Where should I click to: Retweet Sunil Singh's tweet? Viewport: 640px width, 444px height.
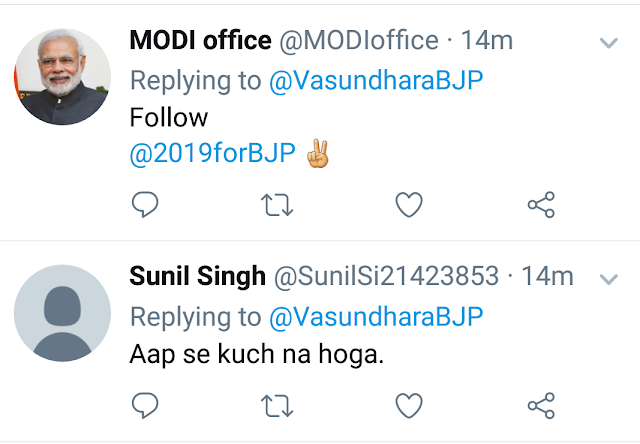pyautogui.click(x=277, y=406)
